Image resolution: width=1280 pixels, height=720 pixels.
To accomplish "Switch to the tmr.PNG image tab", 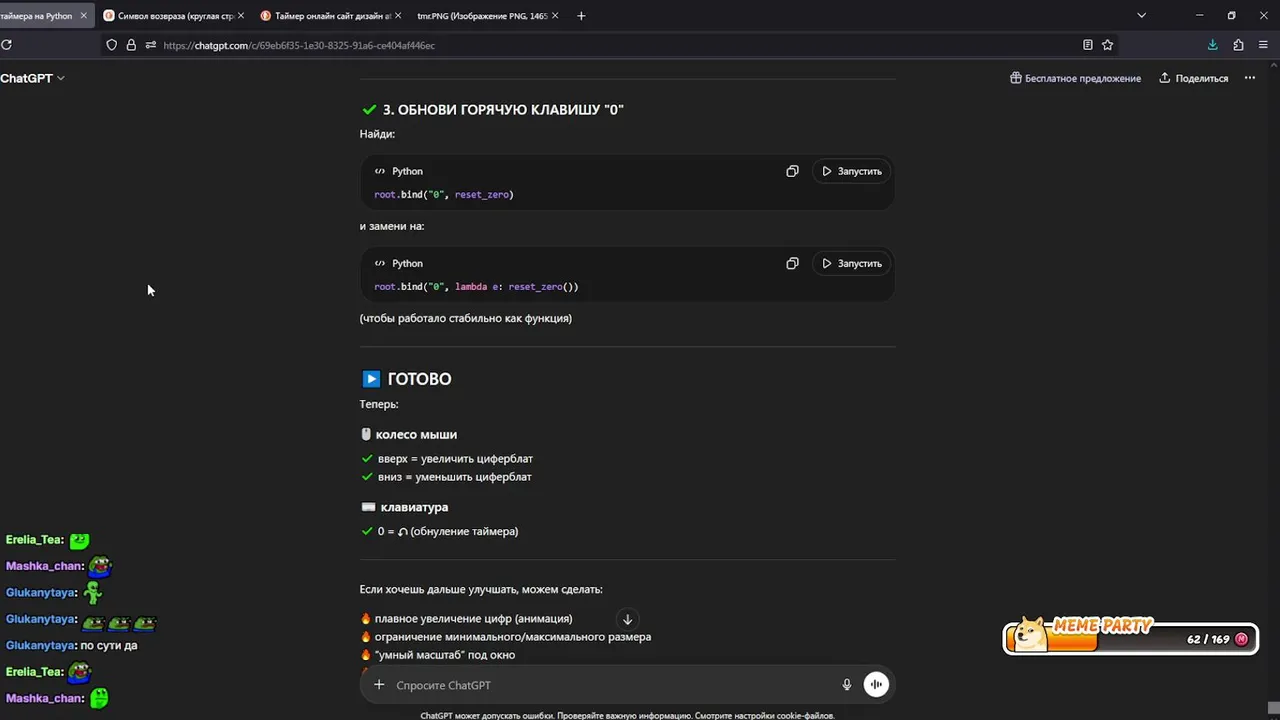I will click(x=481, y=16).
